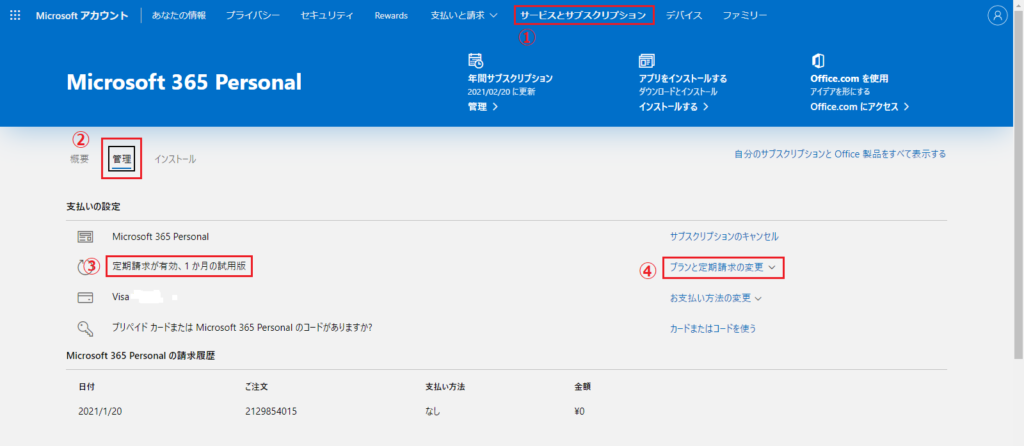Click the 支払い方法 column header
Viewport: 1024px width, 446px height.
(x=445, y=387)
